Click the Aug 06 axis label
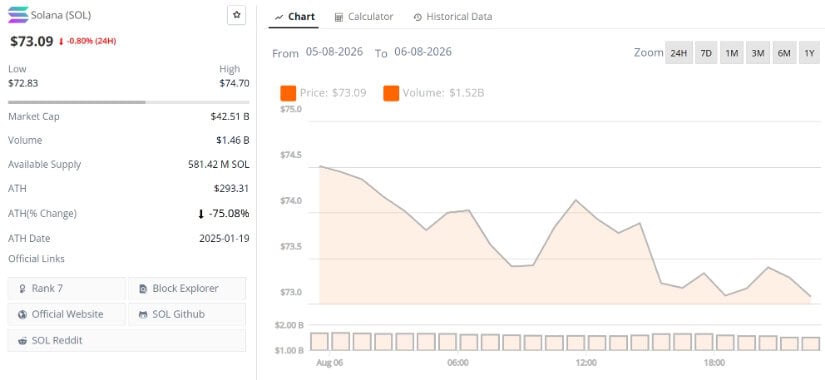Viewport: 825px width, 380px height. click(x=329, y=363)
